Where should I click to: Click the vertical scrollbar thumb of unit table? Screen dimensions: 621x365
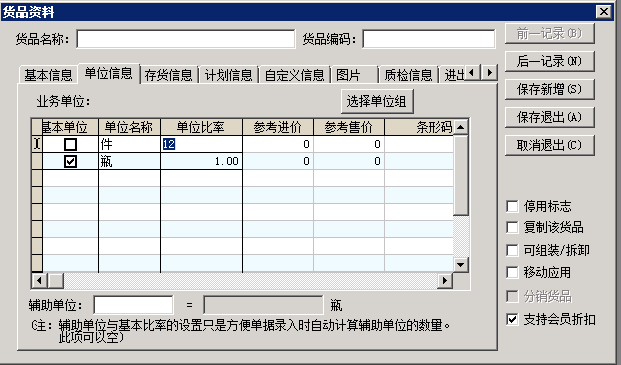tap(460, 175)
